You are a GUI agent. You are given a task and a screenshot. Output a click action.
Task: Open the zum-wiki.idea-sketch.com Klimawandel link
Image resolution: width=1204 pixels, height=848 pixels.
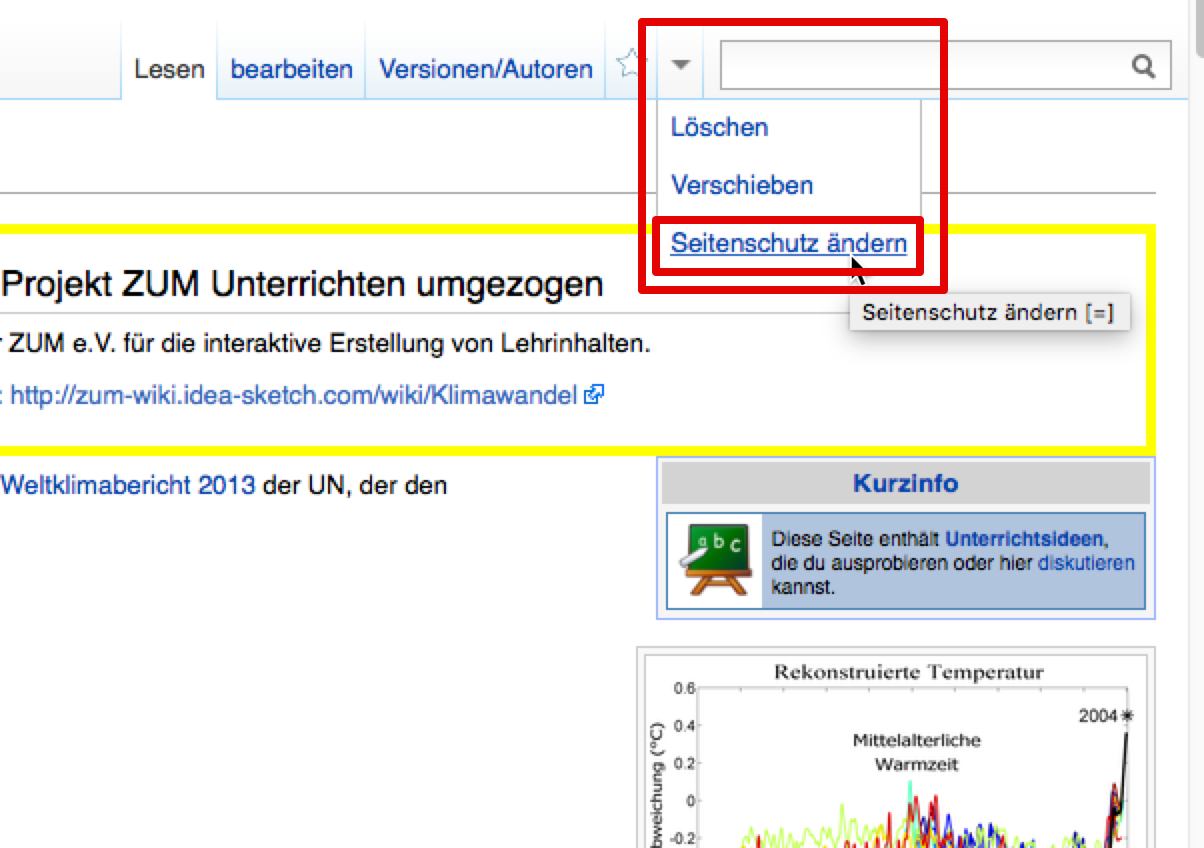tap(293, 396)
